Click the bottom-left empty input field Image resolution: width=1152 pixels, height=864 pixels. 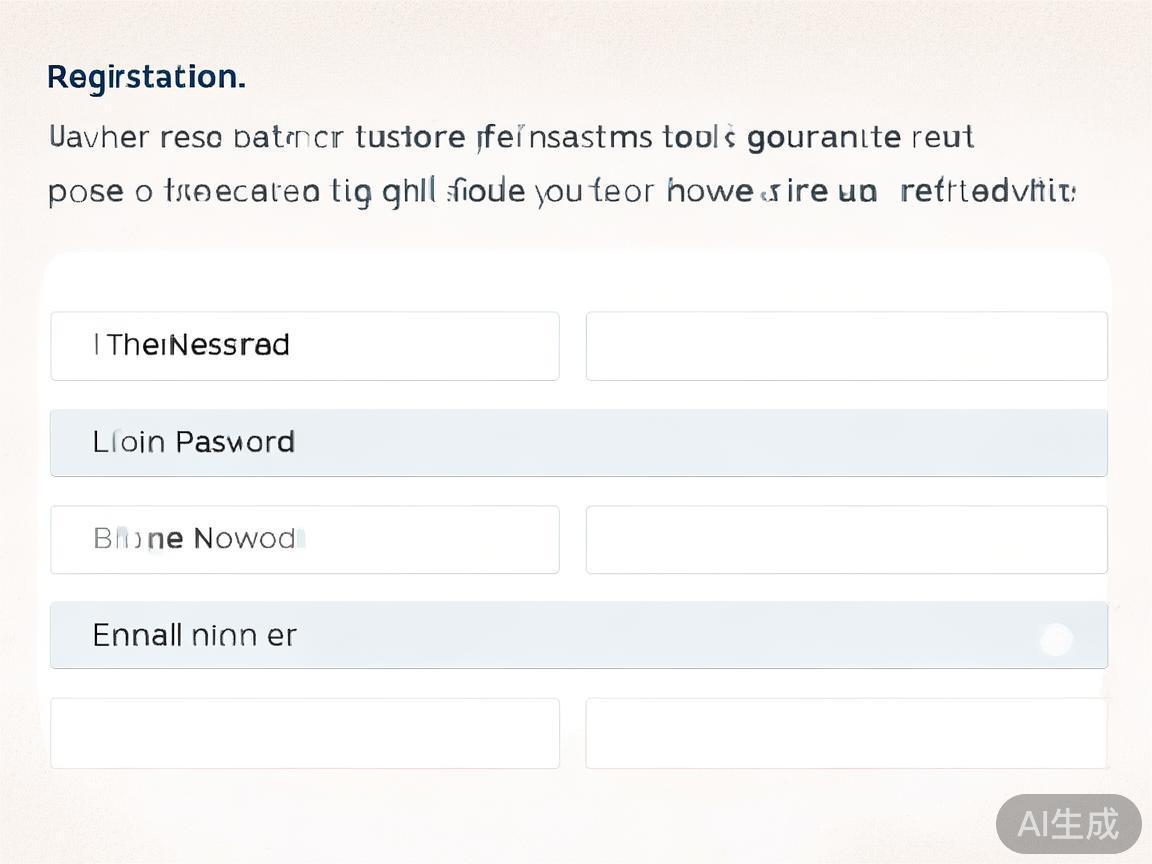tap(304, 733)
